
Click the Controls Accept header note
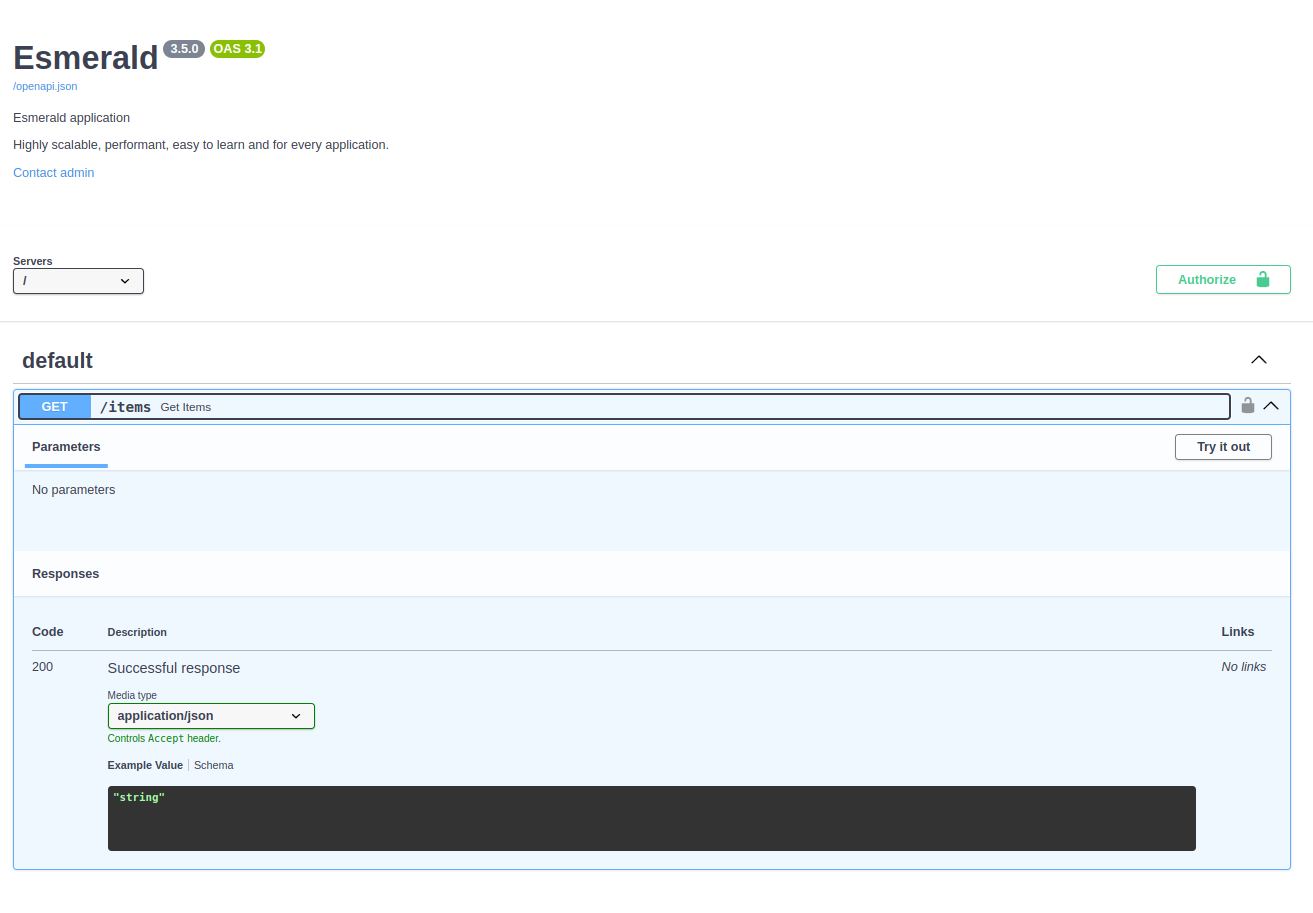click(164, 739)
